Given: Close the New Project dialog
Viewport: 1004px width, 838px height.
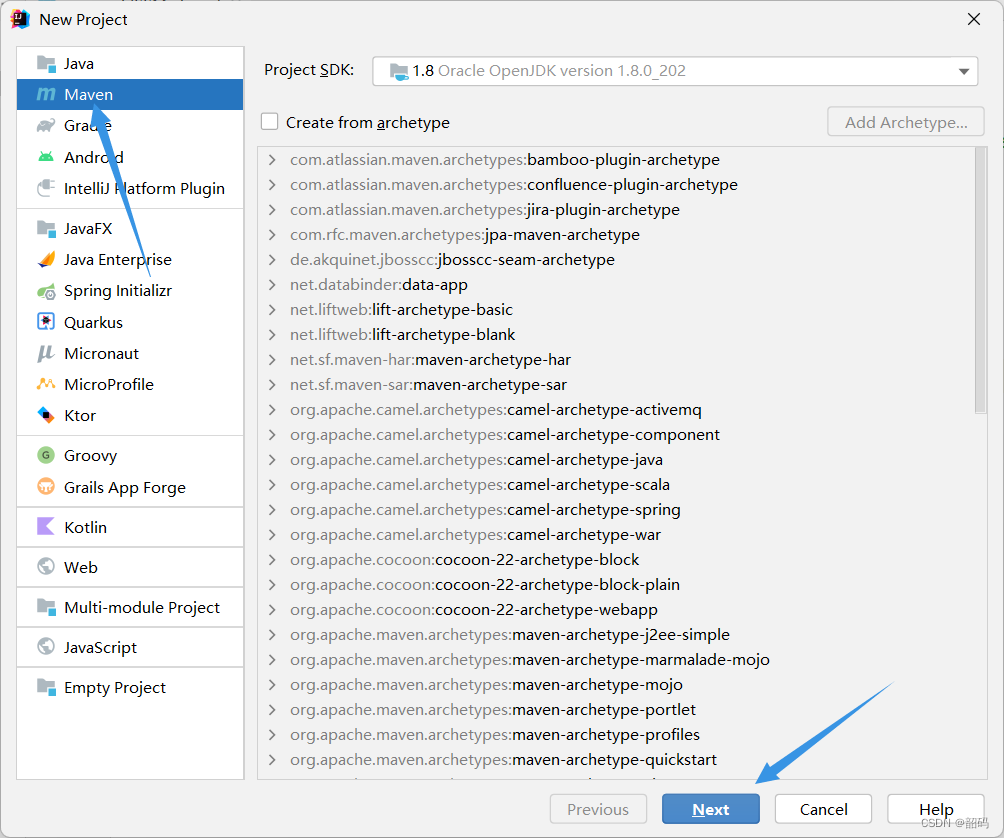Looking at the screenshot, I should click(974, 19).
